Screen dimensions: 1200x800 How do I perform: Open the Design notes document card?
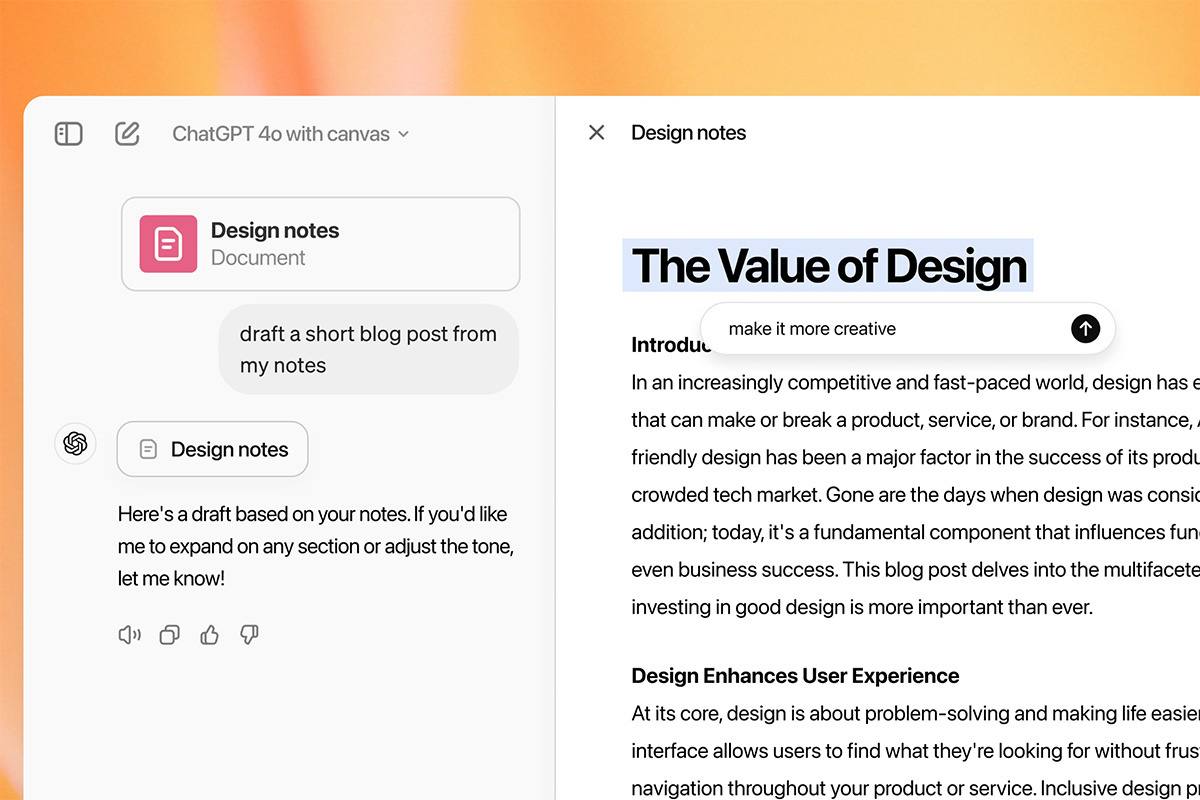pos(320,244)
